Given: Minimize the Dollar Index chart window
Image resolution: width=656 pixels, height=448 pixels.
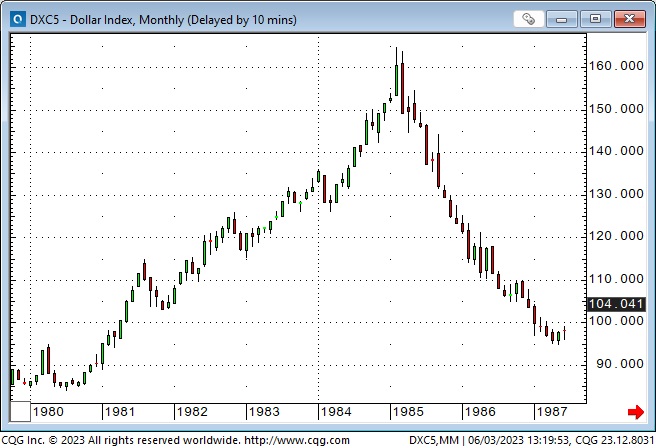Looking at the screenshot, I should [x=561, y=19].
